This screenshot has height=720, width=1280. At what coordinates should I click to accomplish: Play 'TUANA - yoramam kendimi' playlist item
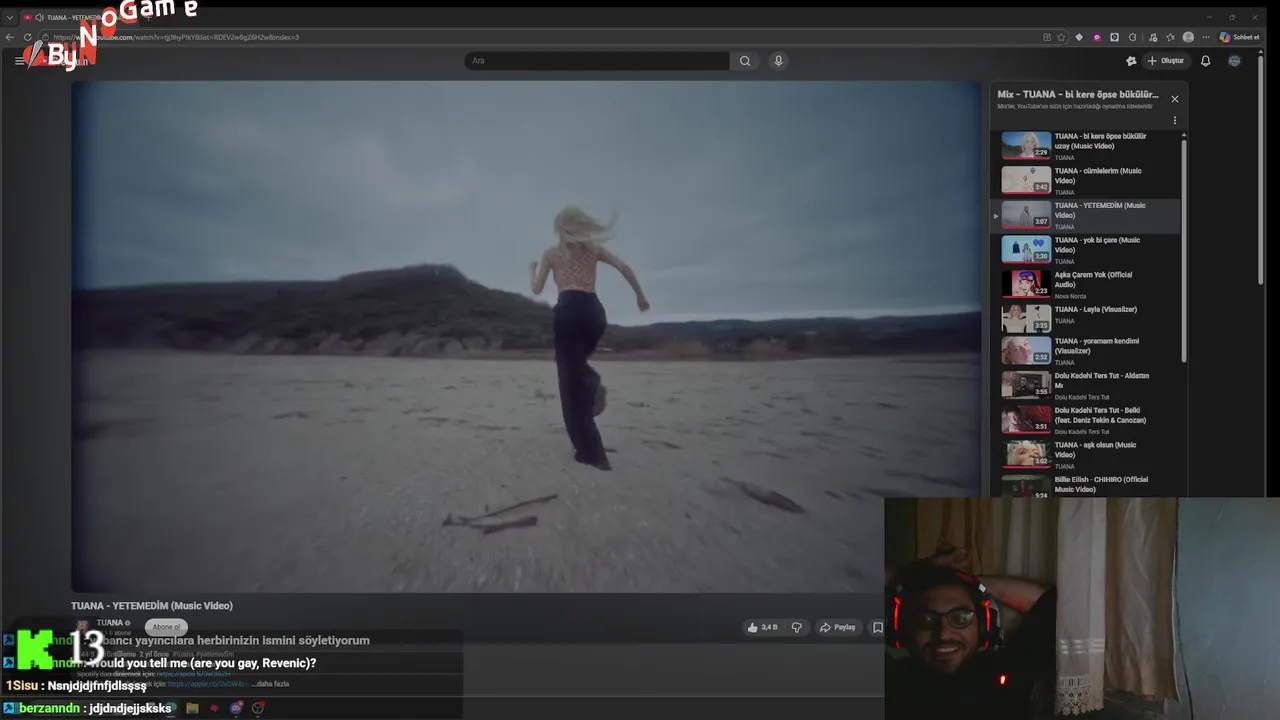[x=1085, y=351]
